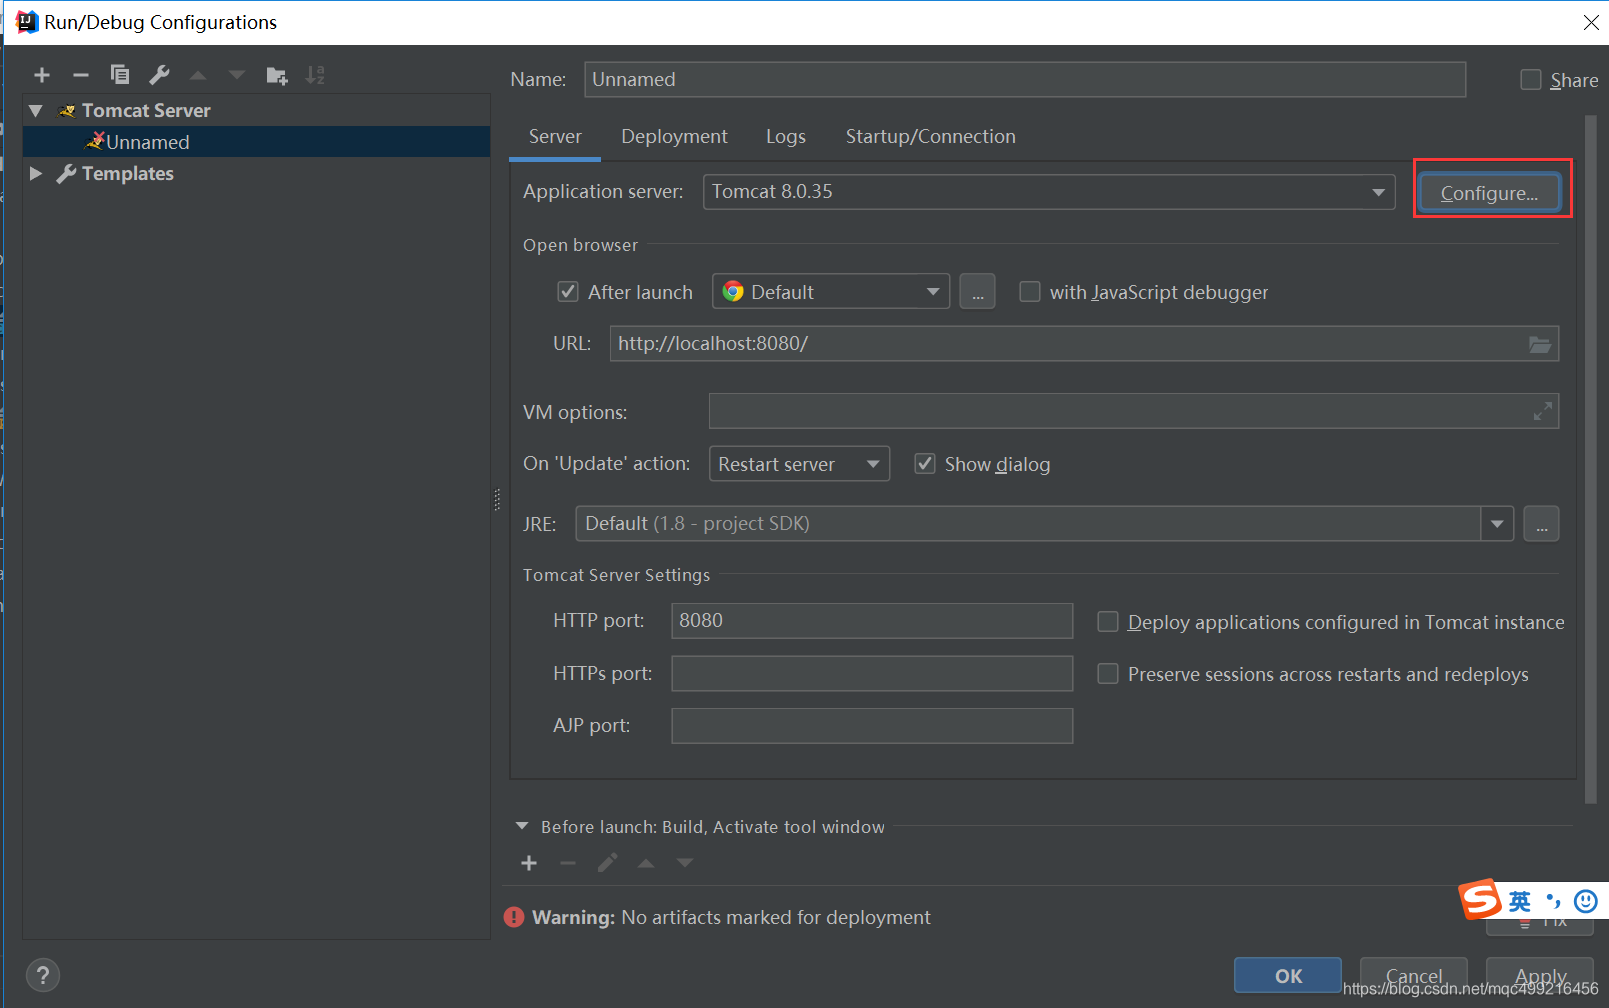Image resolution: width=1609 pixels, height=1008 pixels.
Task: Move before launch task up
Action: click(646, 863)
